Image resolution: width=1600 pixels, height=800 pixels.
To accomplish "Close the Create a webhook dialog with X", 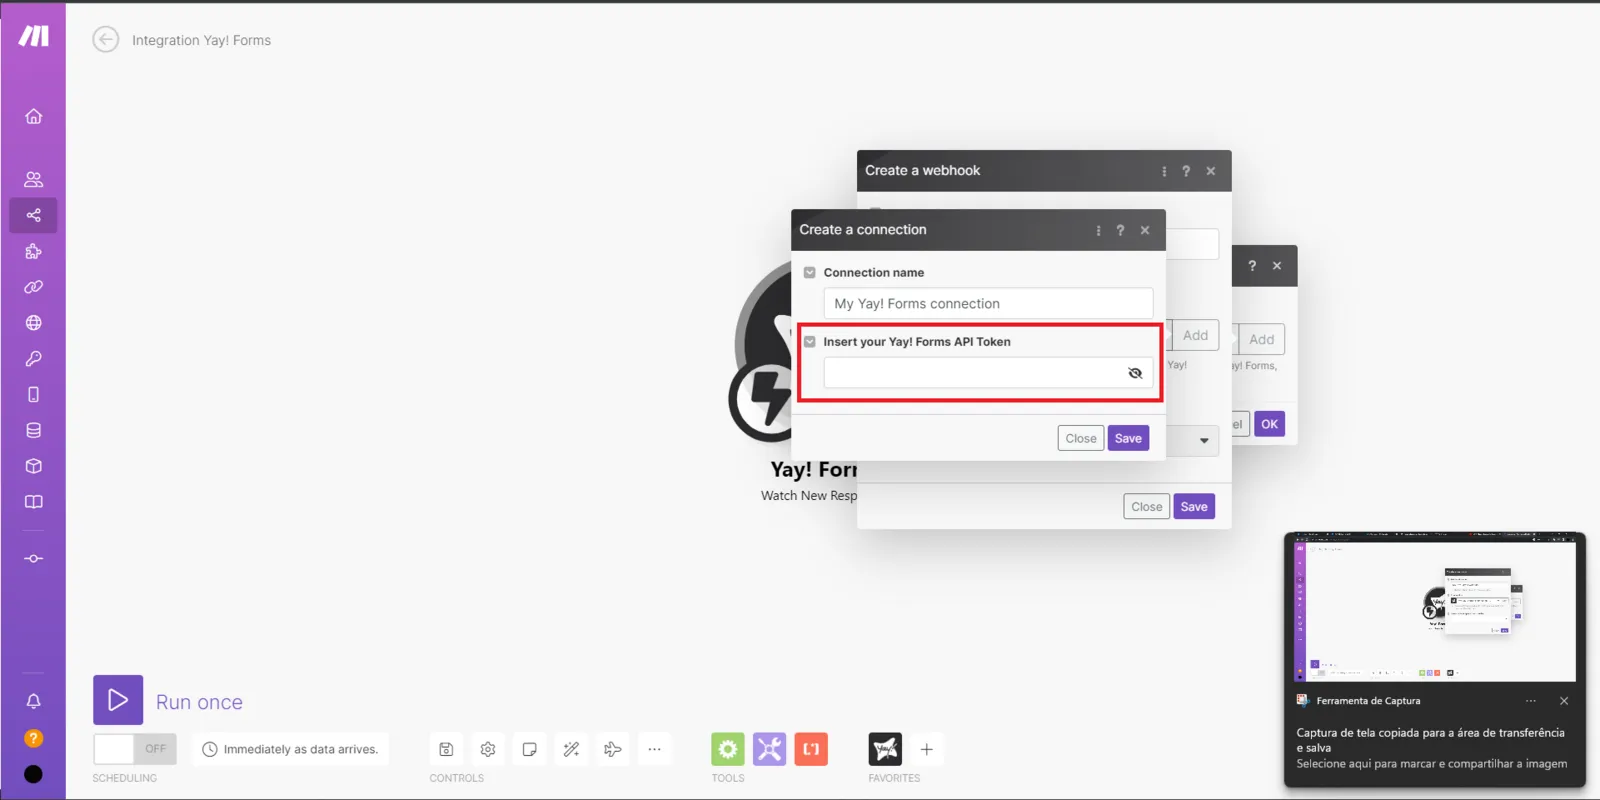I will point(1211,171).
